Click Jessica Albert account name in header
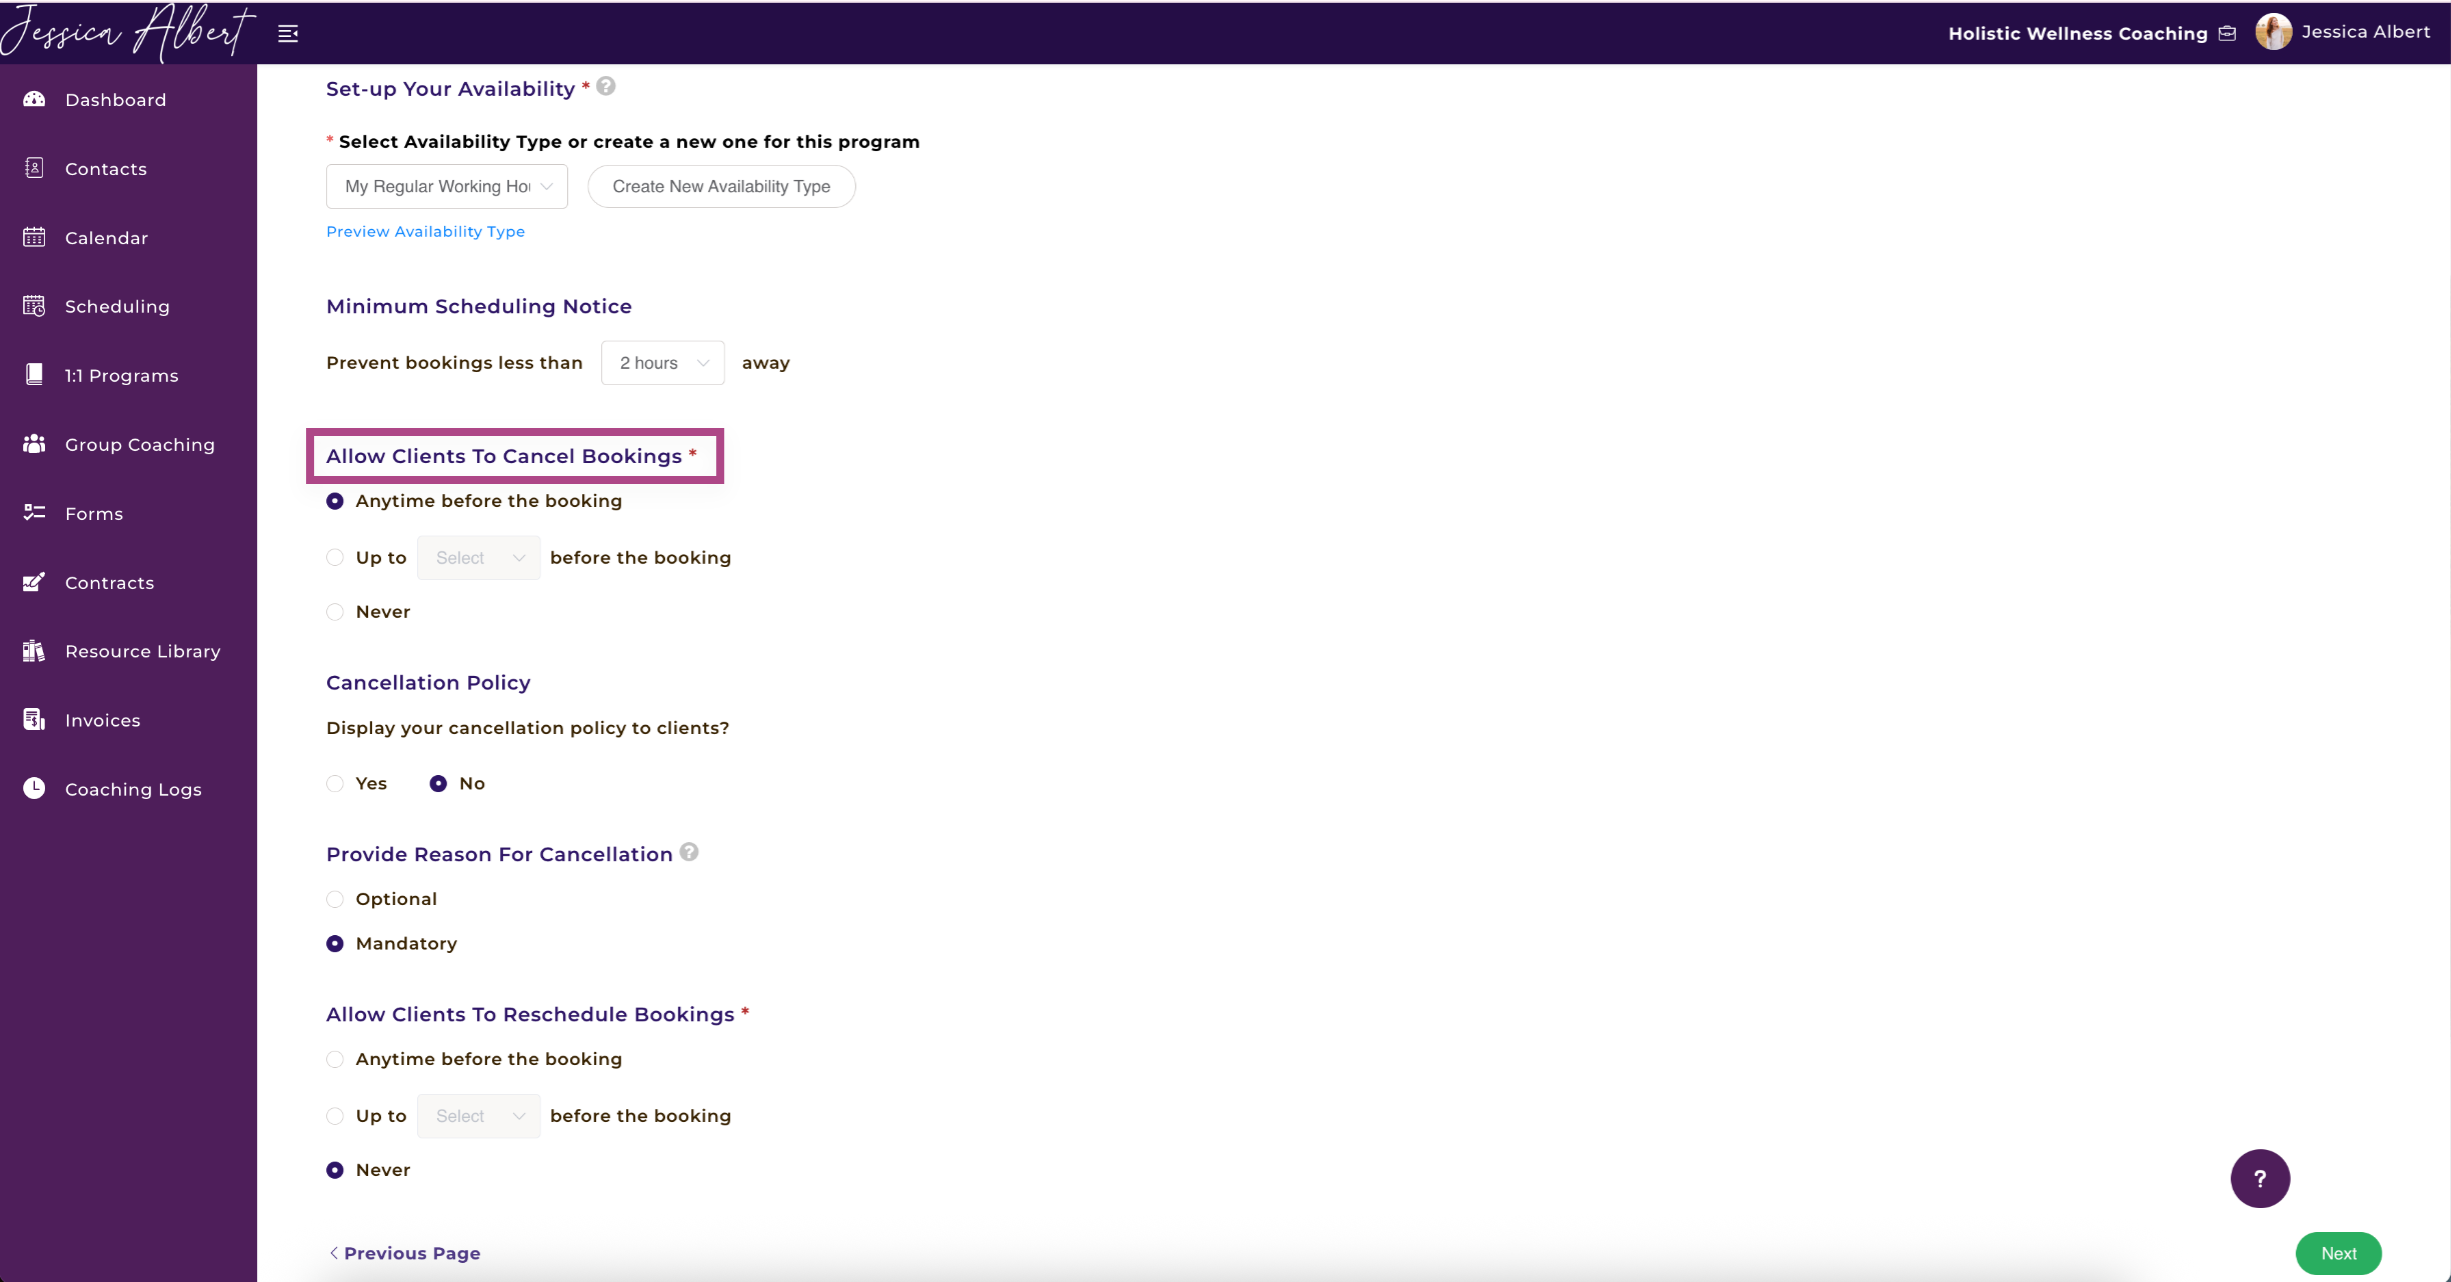The image size is (2451, 1282). (x=2365, y=32)
